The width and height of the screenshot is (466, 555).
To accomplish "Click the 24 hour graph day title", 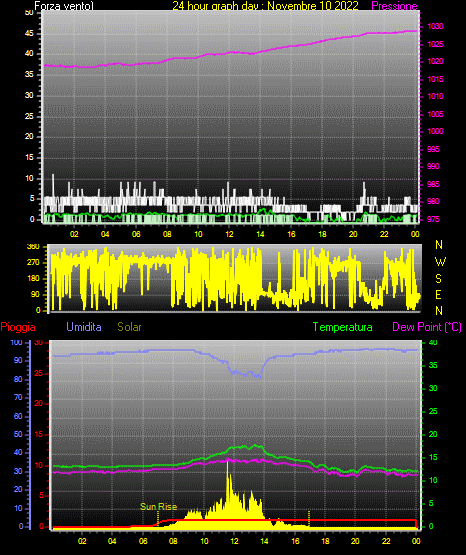I will [x=265, y=6].
